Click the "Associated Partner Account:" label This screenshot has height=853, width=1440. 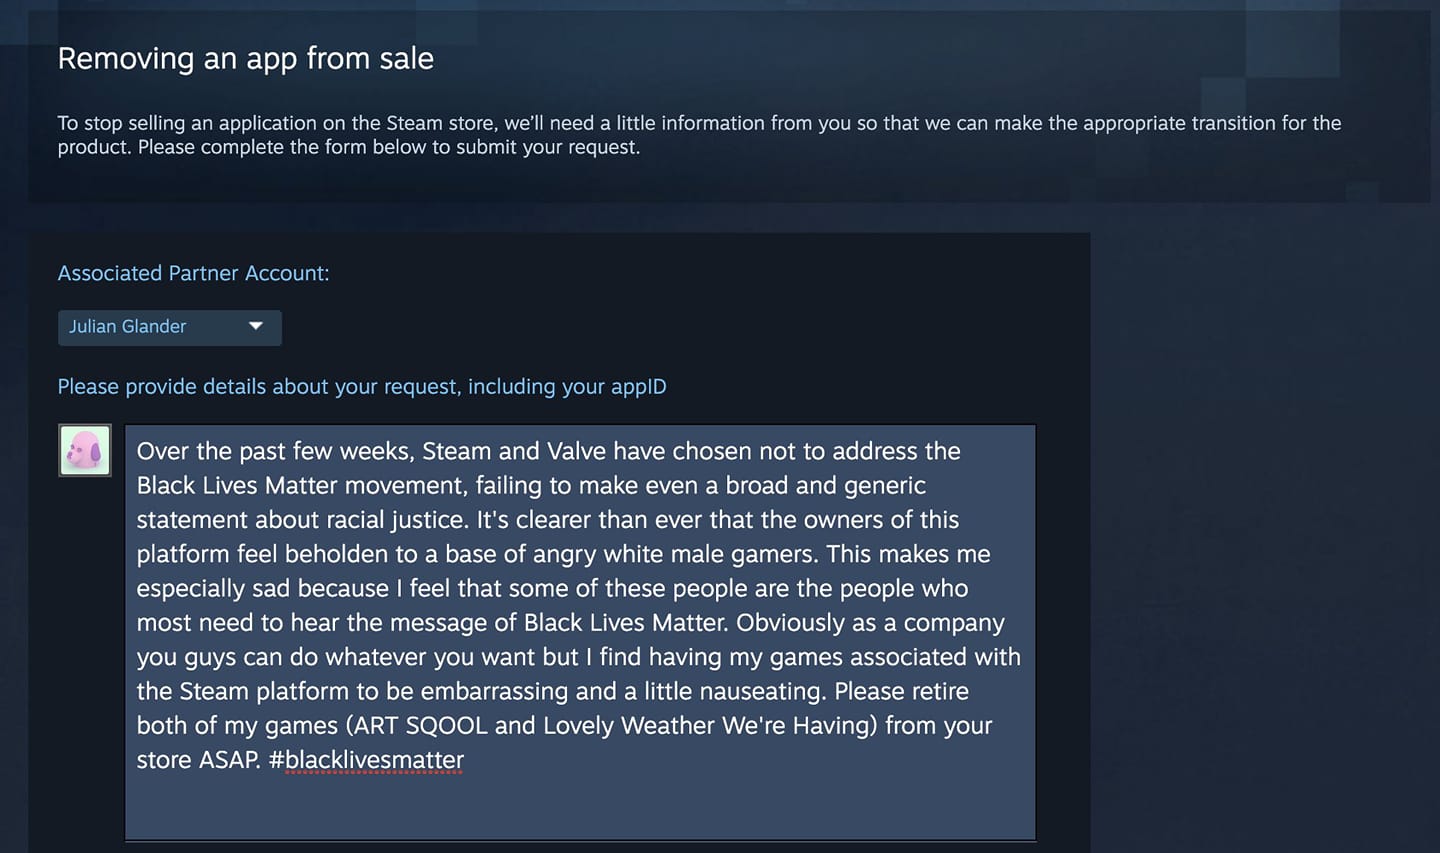(193, 273)
